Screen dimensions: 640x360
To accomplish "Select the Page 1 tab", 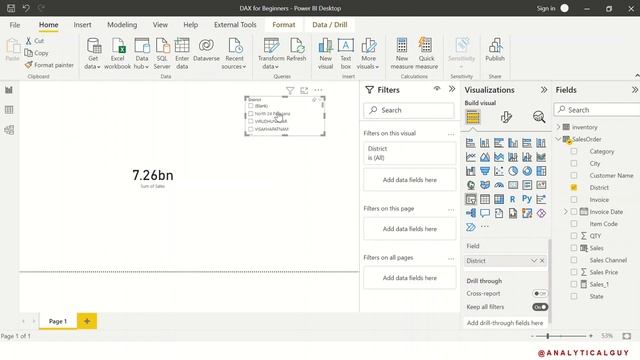I will [58, 321].
